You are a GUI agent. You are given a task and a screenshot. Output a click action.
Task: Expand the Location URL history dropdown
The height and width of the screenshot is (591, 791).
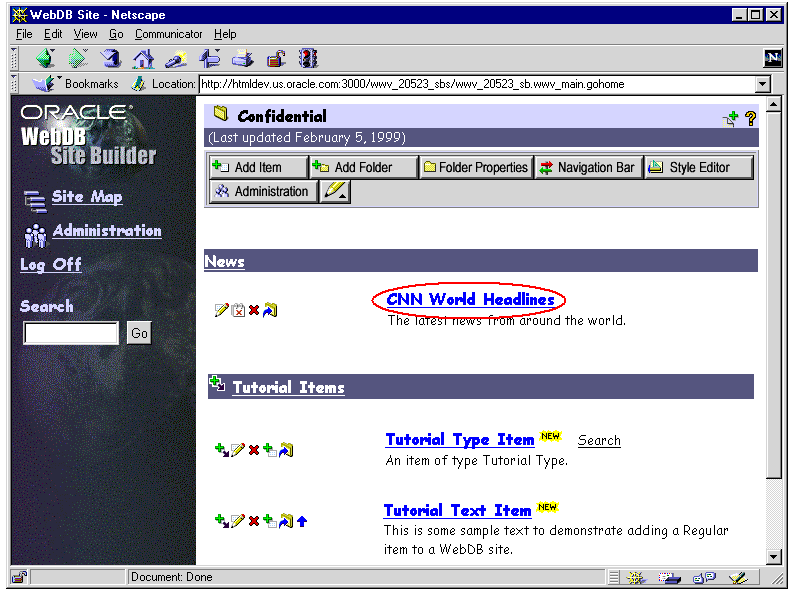click(x=763, y=85)
